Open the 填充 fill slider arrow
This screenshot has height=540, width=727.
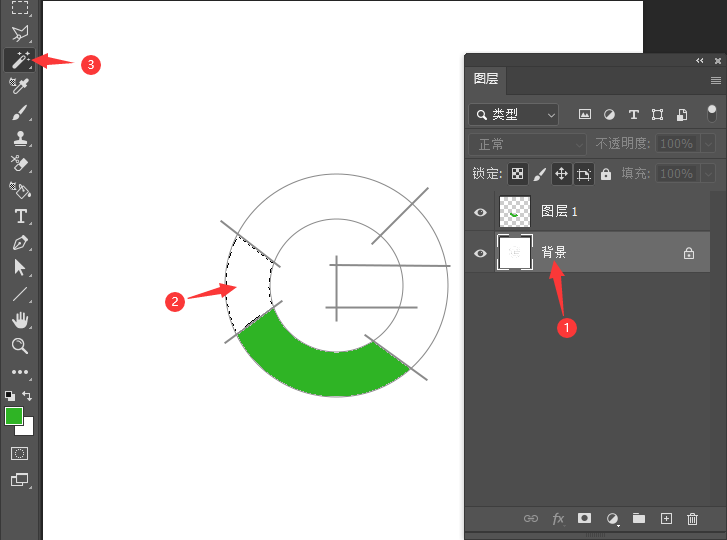pos(708,174)
